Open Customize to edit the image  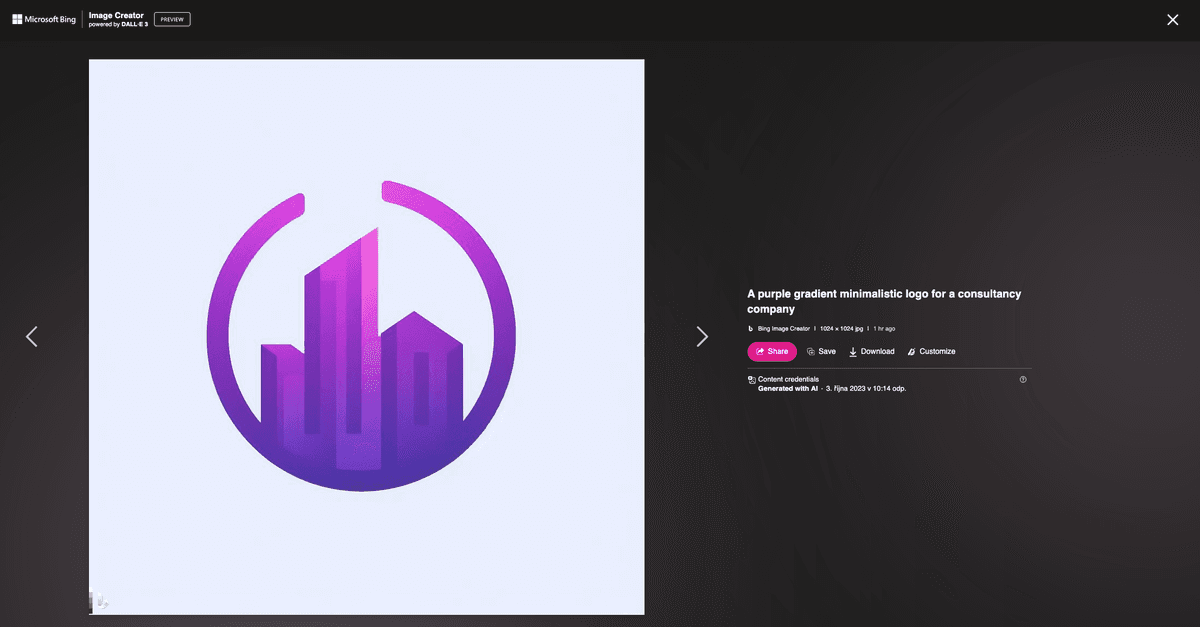click(x=931, y=352)
